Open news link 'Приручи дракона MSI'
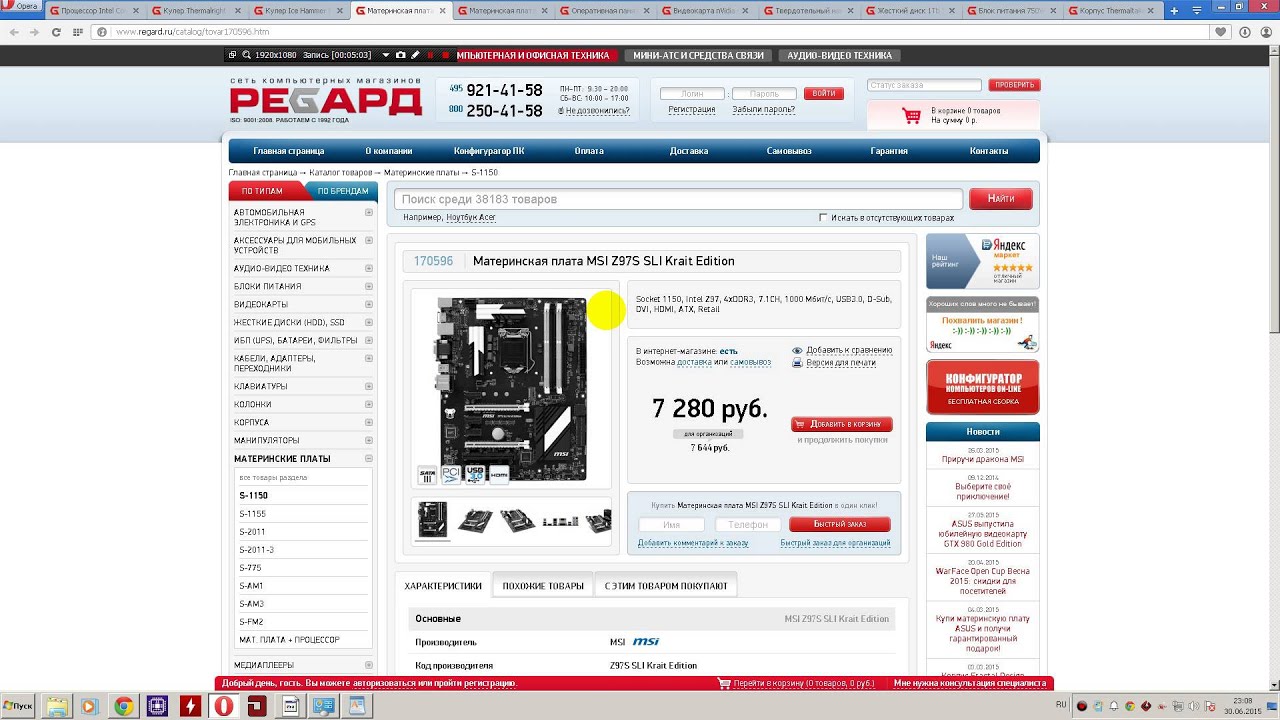Image resolution: width=1280 pixels, height=720 pixels. 983,460
